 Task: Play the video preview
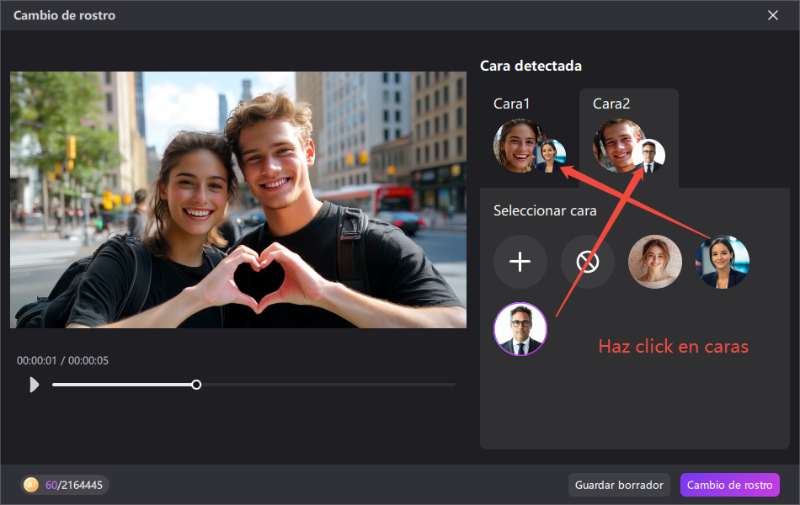coord(34,385)
